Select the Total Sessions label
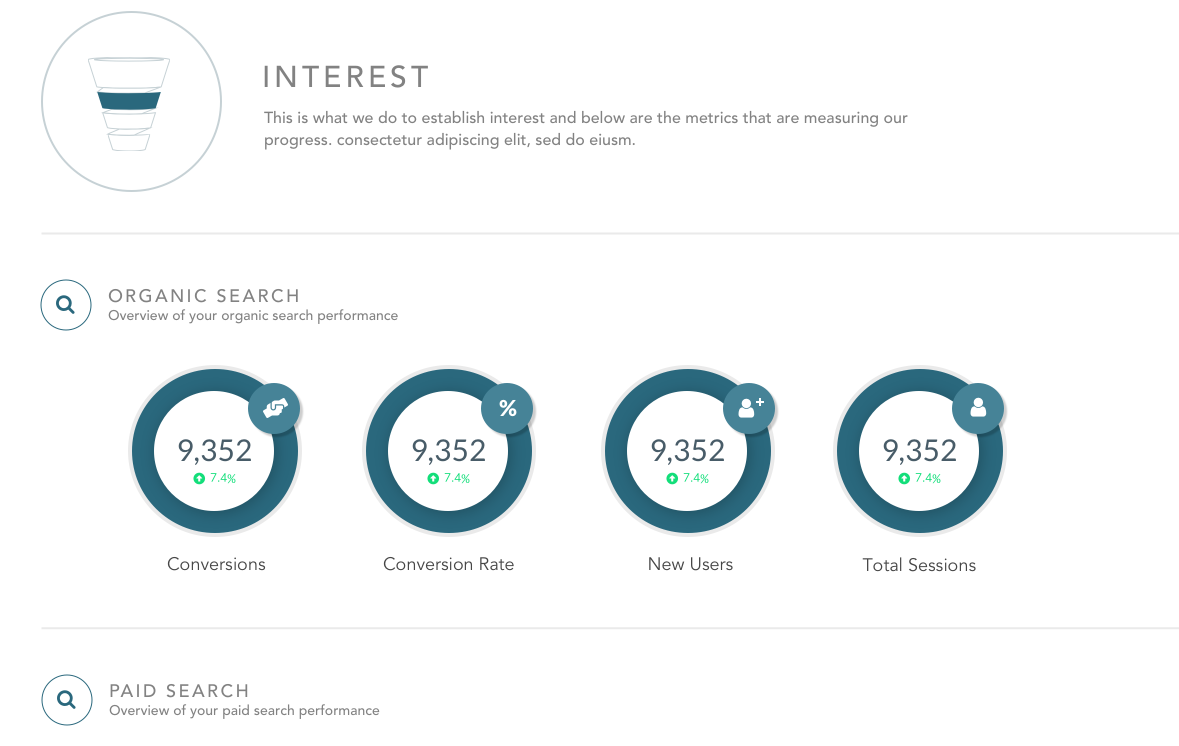 pos(919,565)
